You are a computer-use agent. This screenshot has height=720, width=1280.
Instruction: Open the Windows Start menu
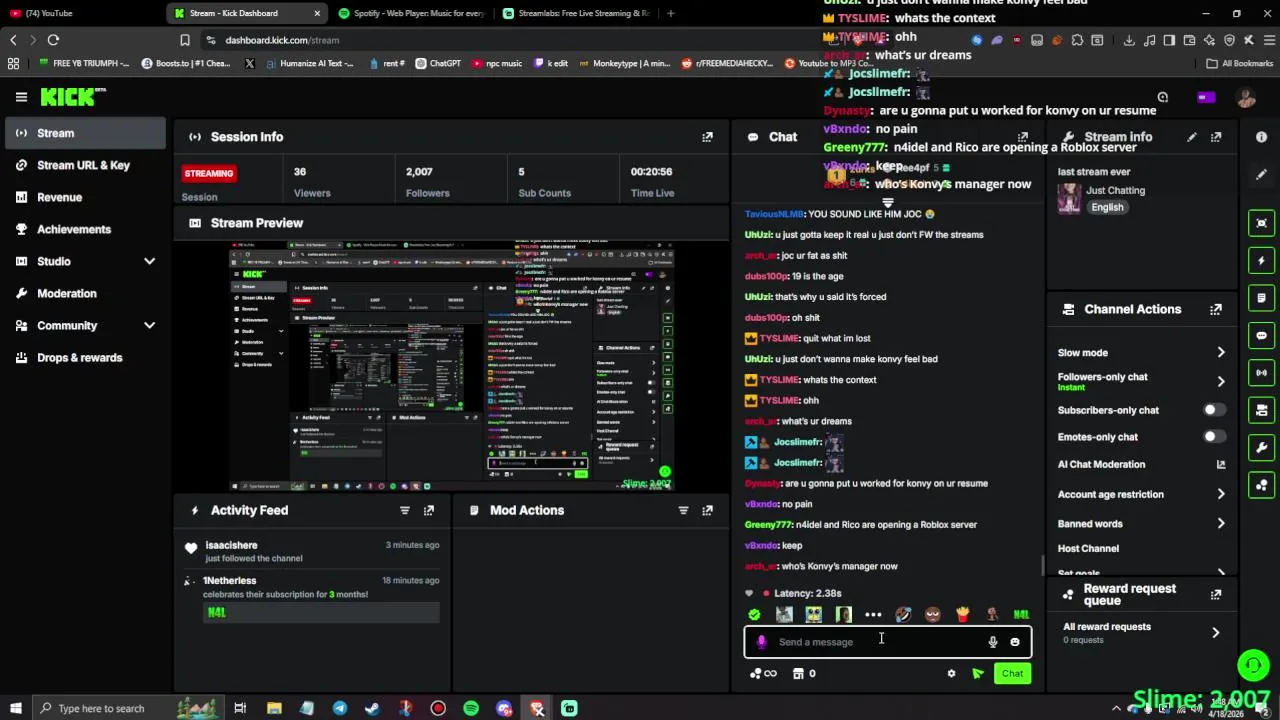(15, 708)
